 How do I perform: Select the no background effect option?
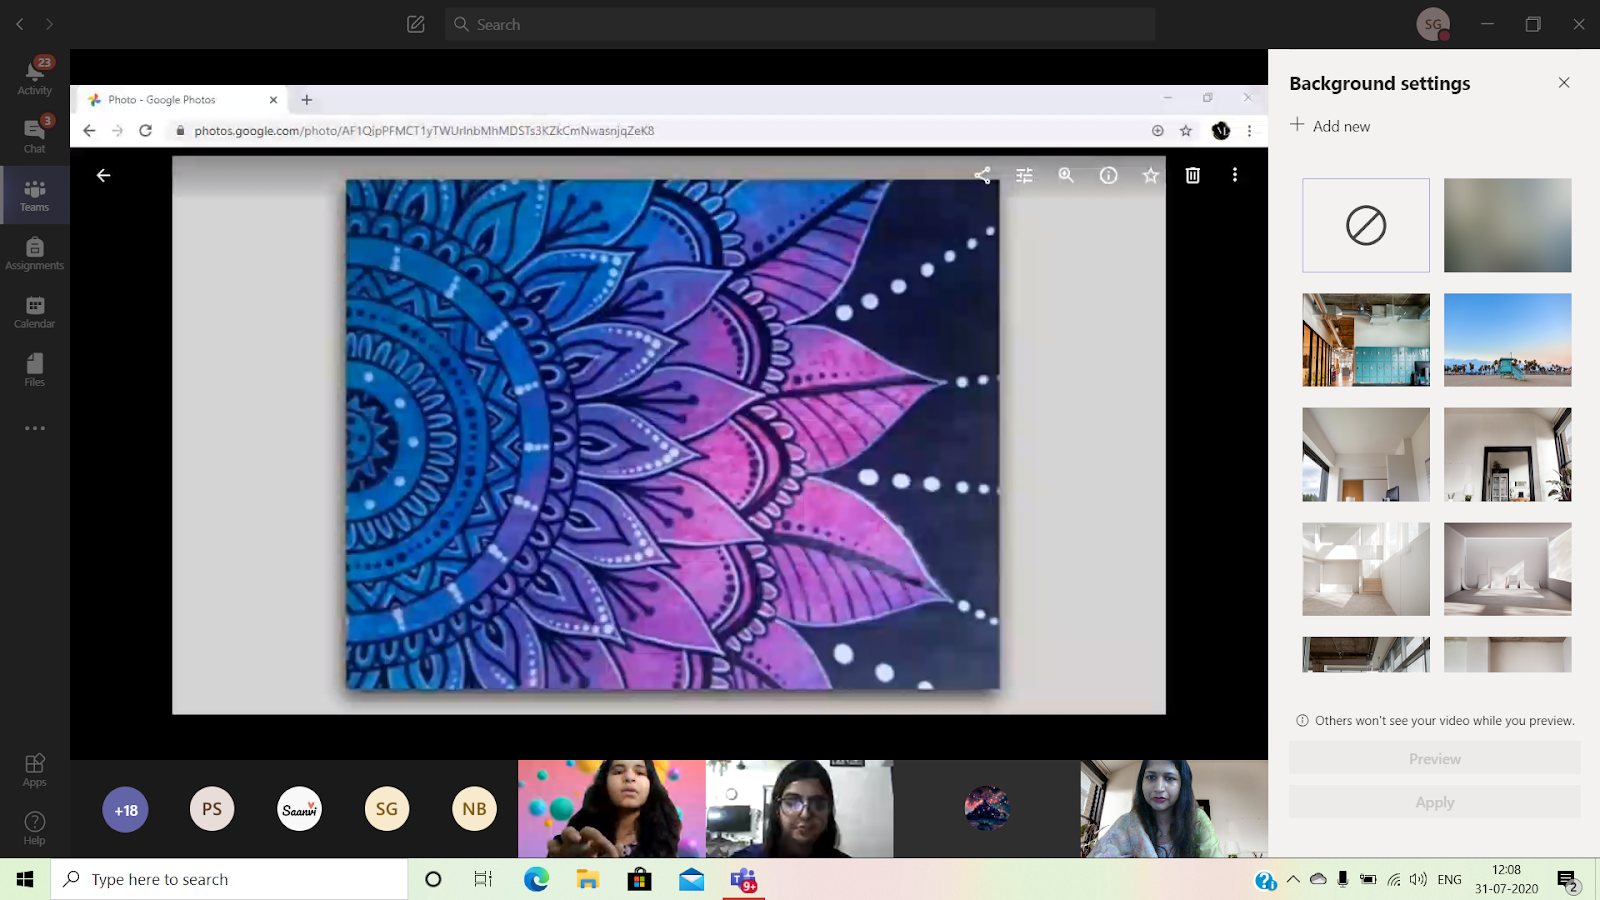(x=1366, y=225)
